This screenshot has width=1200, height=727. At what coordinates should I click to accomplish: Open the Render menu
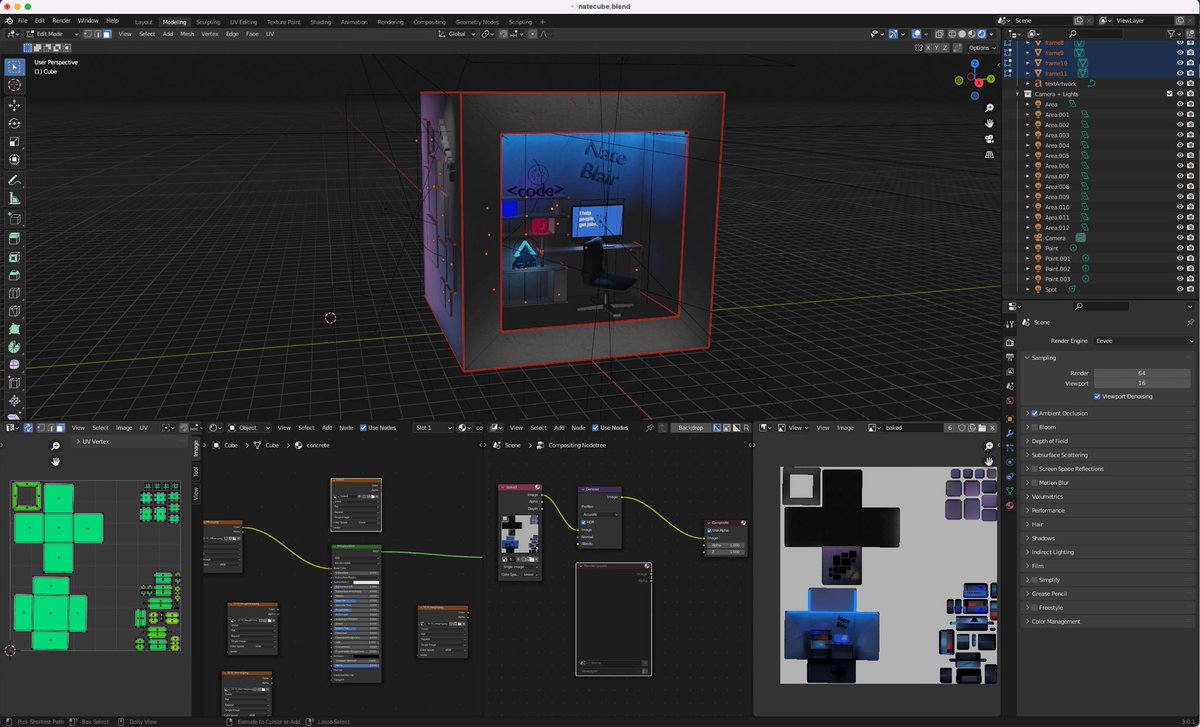pos(62,20)
